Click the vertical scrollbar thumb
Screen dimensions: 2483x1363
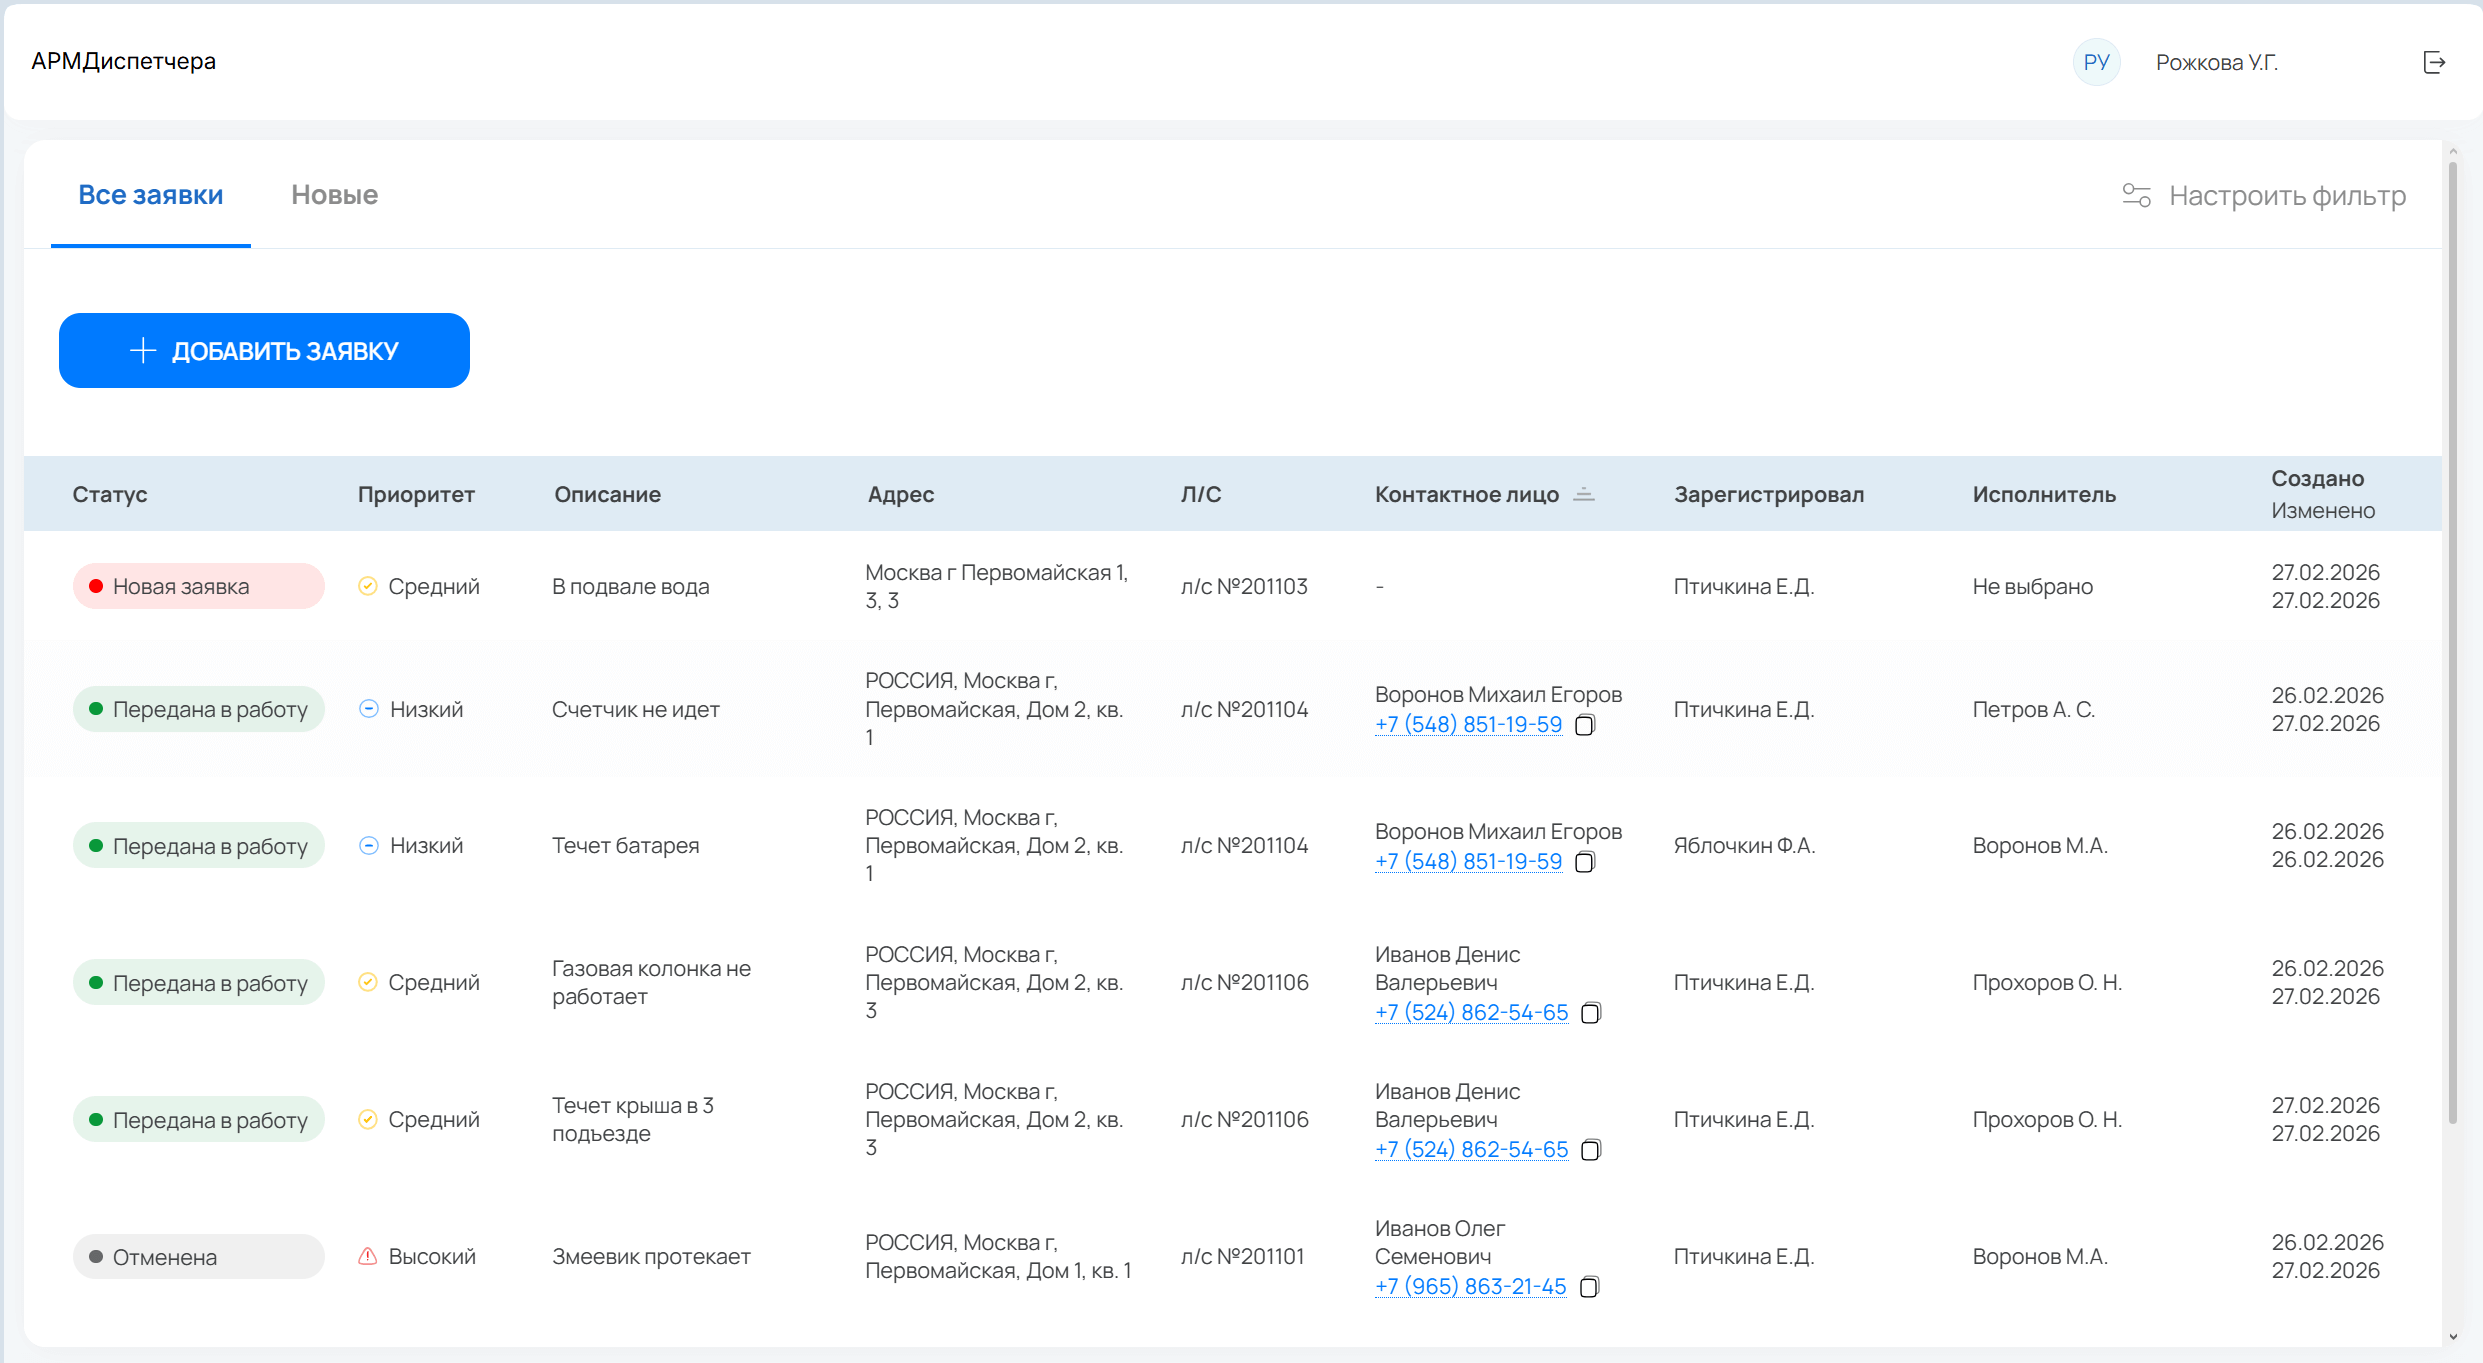[2452, 640]
